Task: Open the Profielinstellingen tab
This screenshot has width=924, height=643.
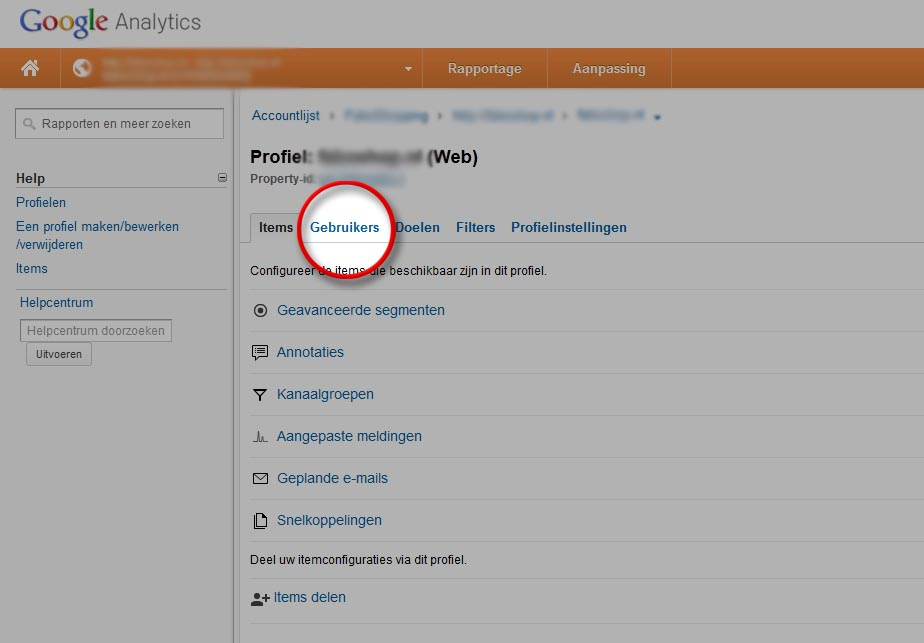Action: [x=568, y=227]
